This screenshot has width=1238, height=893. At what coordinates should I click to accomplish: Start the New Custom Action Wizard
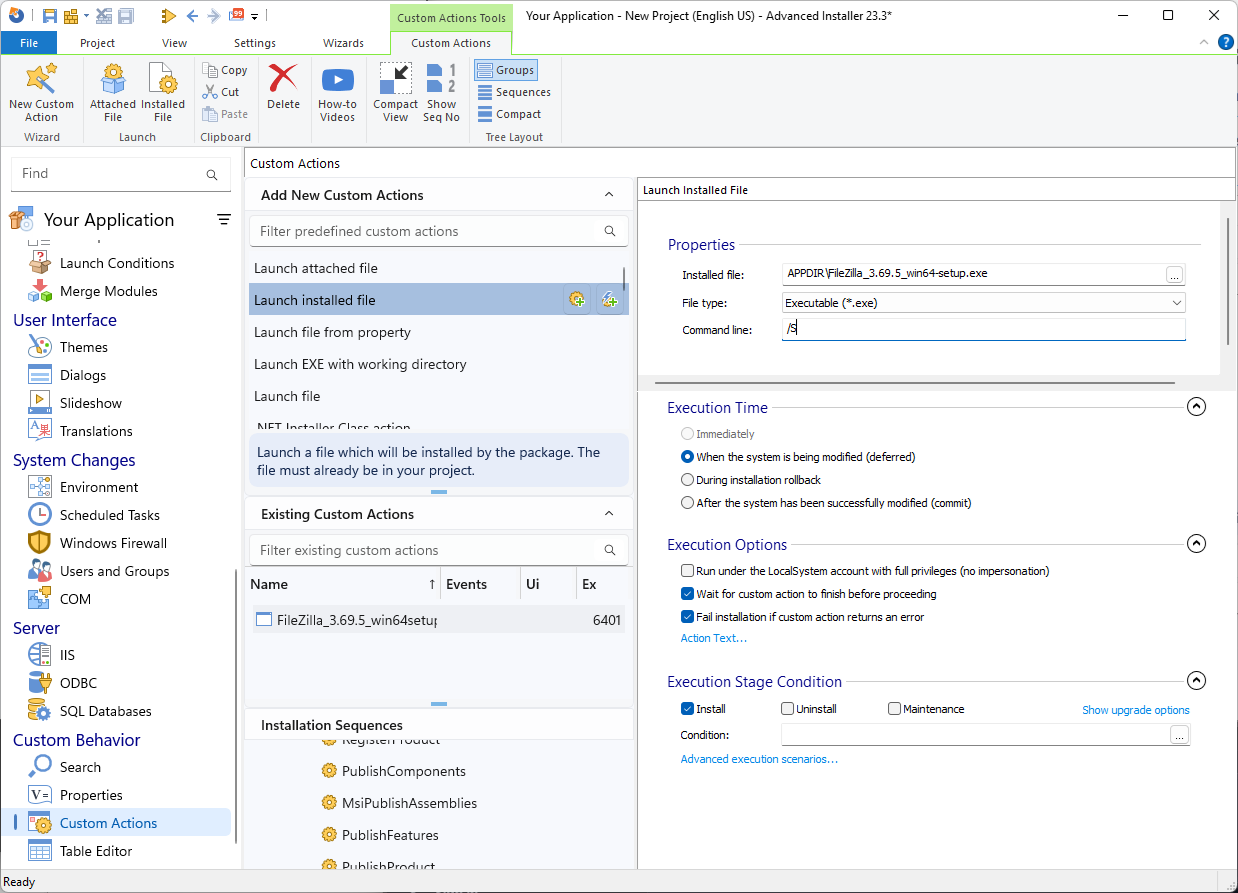41,95
